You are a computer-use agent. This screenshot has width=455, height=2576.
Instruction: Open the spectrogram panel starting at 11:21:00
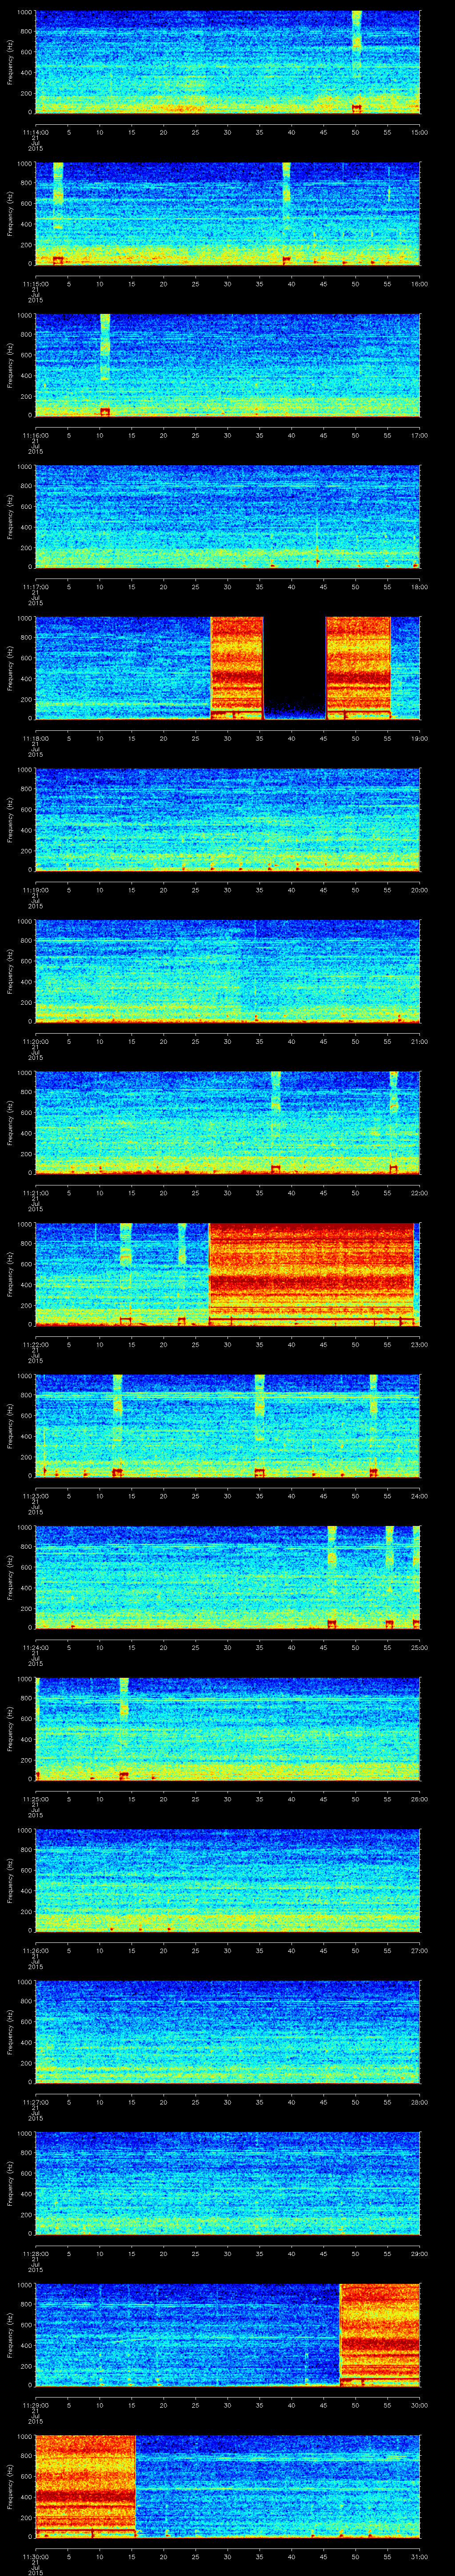click(x=227, y=1122)
